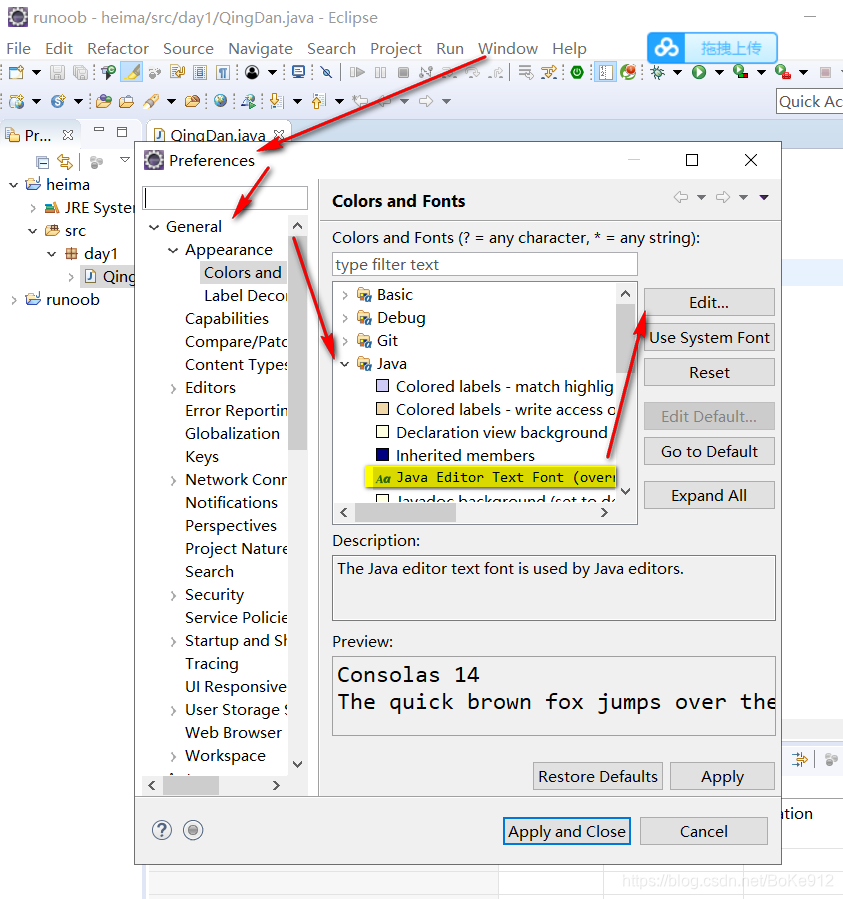This screenshot has width=843, height=899.
Task: Open the Refactor menu
Action: point(118,49)
